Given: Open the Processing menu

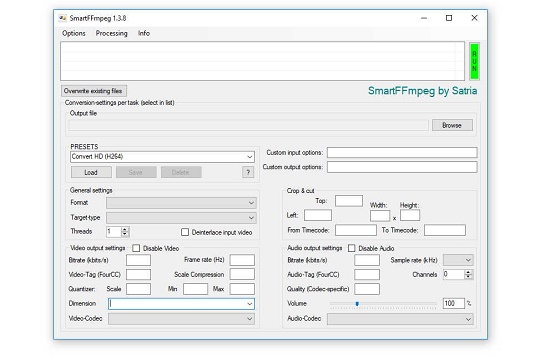Looking at the screenshot, I should [112, 33].
